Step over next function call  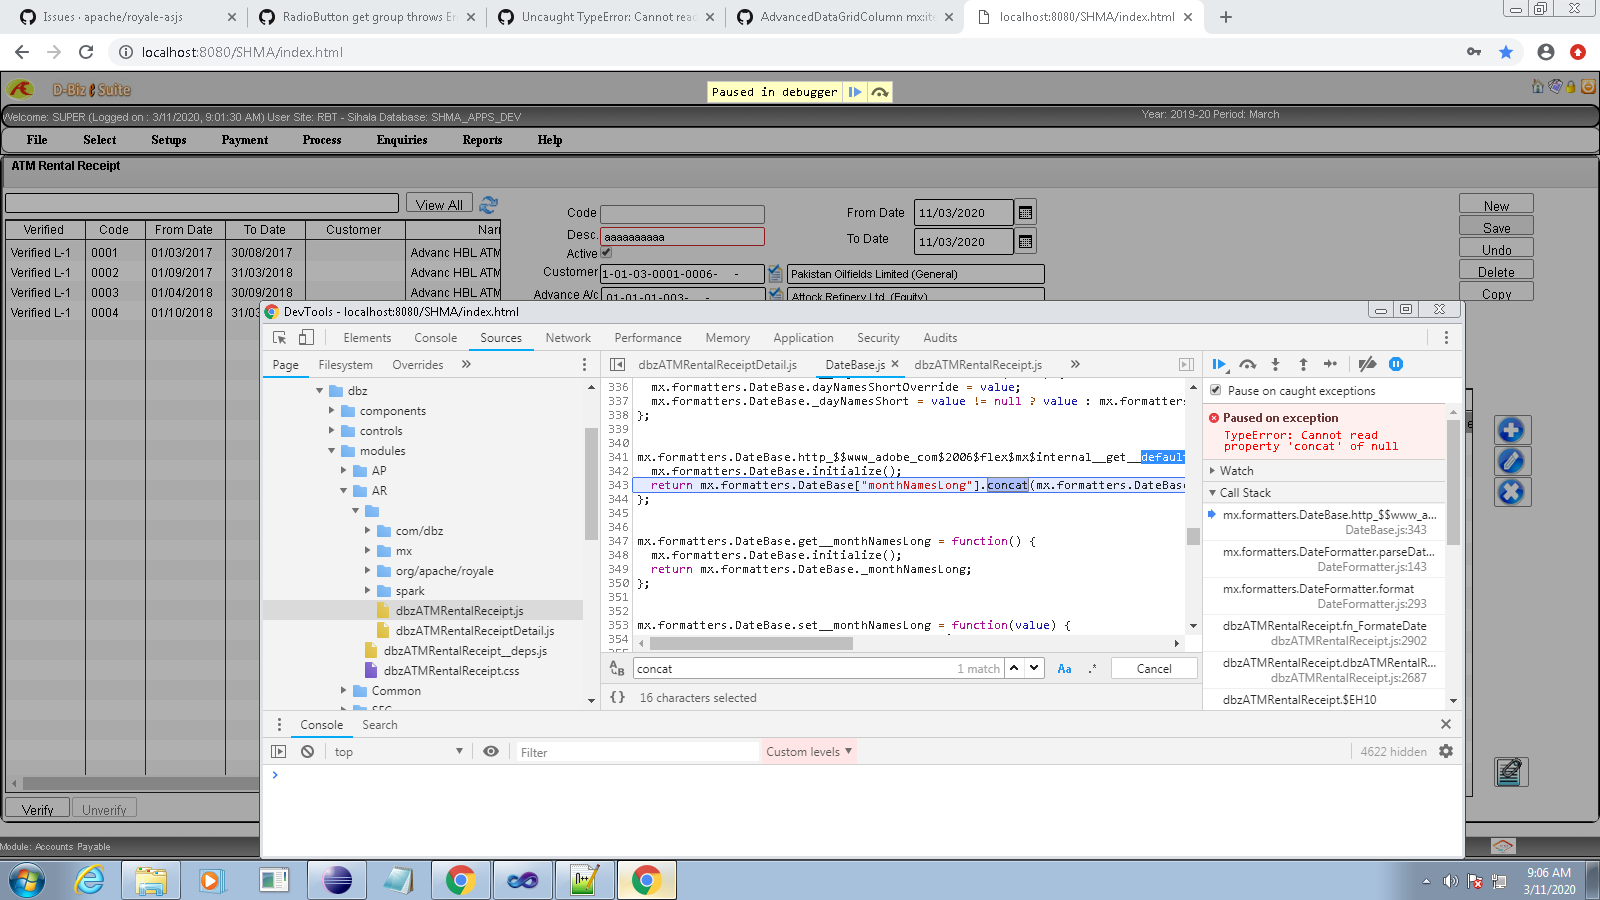click(1248, 365)
